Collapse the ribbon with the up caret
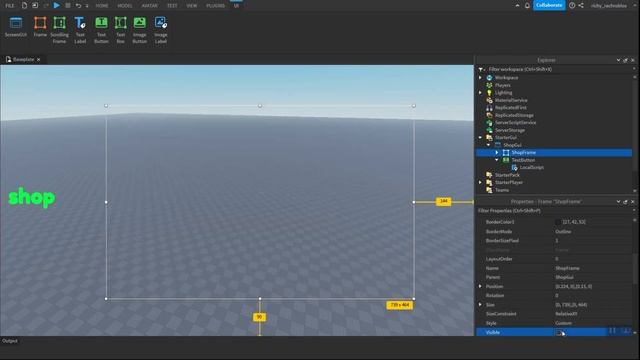This screenshot has height=360, width=640. [518, 5]
